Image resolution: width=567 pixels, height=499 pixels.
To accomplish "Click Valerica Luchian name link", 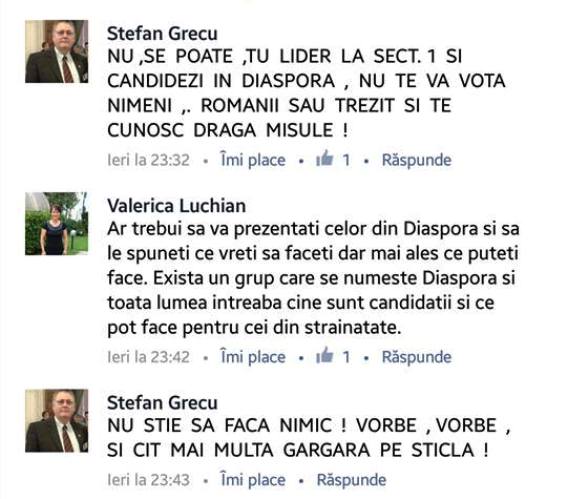I will 176,206.
